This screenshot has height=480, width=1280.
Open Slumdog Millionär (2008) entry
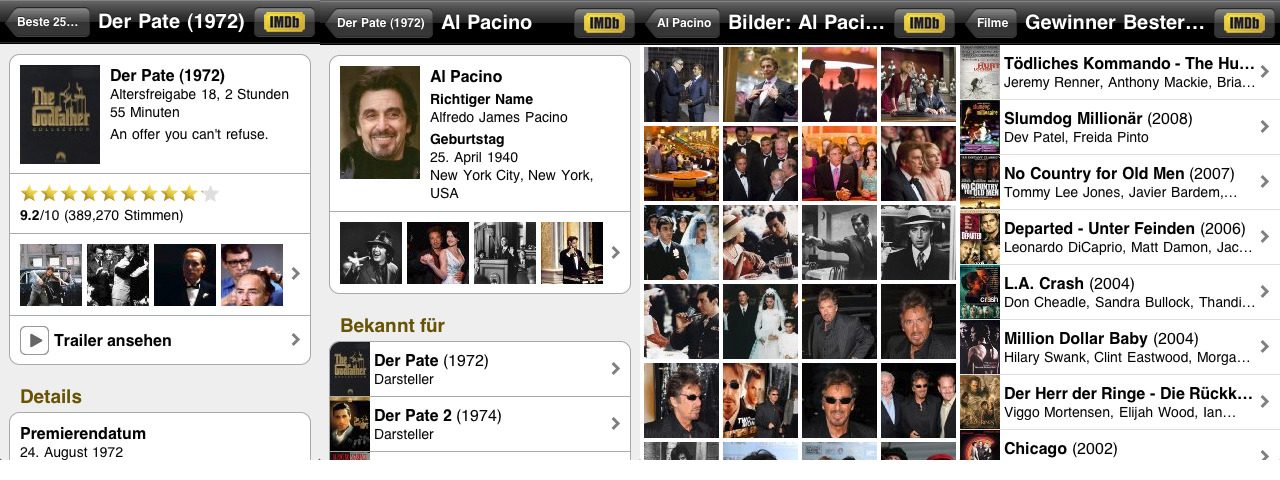point(1120,127)
